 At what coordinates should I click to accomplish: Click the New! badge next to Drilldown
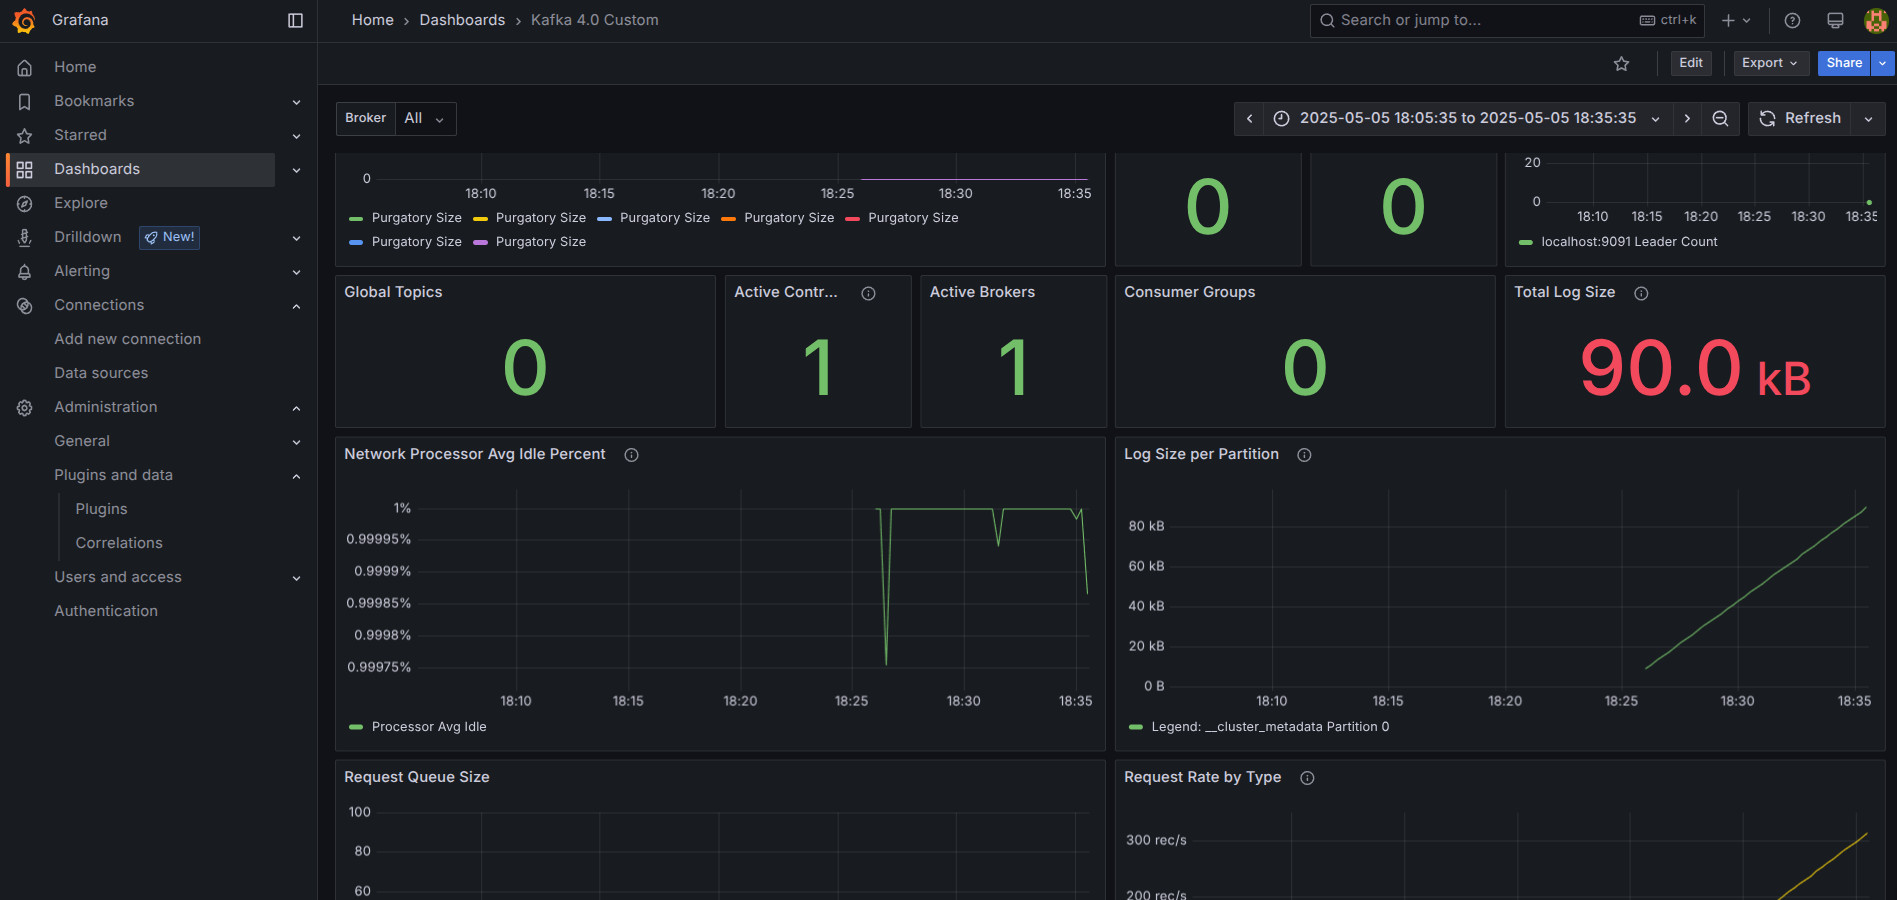click(x=169, y=237)
